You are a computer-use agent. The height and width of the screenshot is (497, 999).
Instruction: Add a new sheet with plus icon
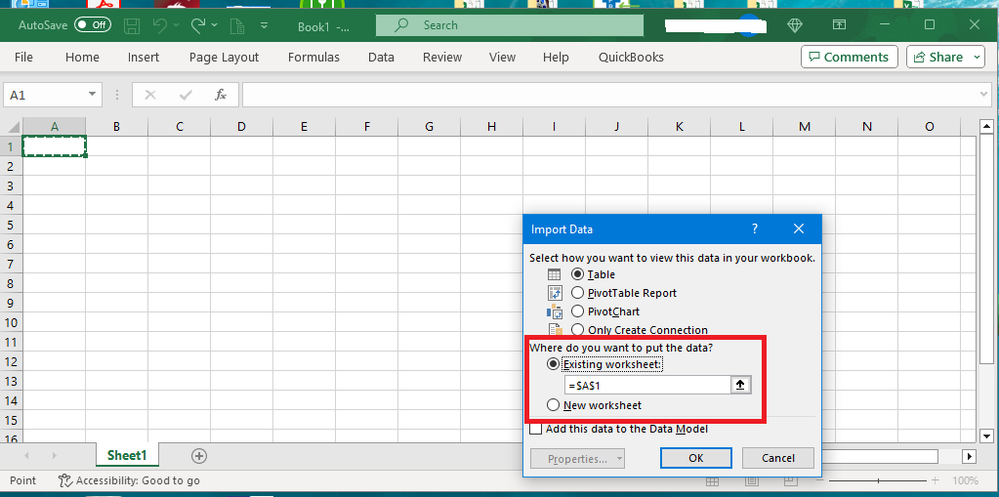click(x=199, y=456)
